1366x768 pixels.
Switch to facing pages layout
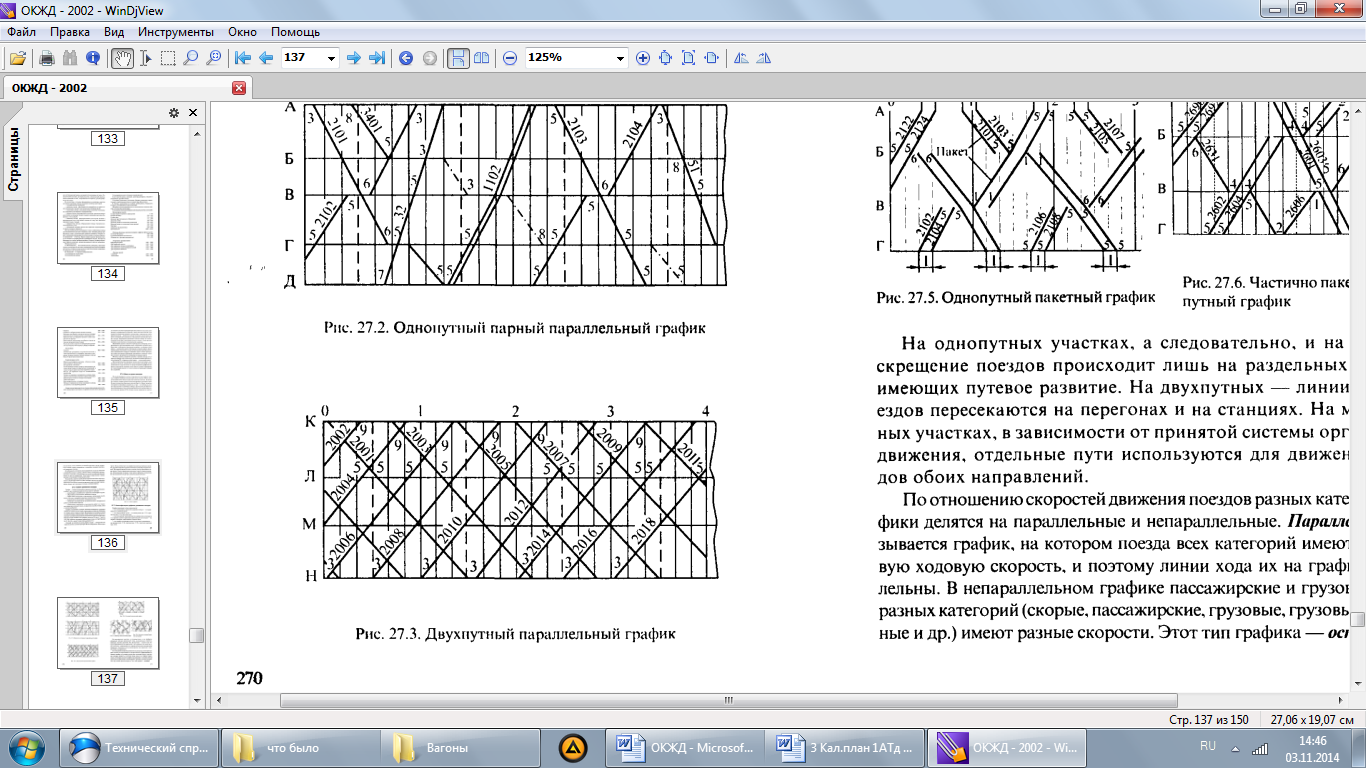click(x=481, y=58)
